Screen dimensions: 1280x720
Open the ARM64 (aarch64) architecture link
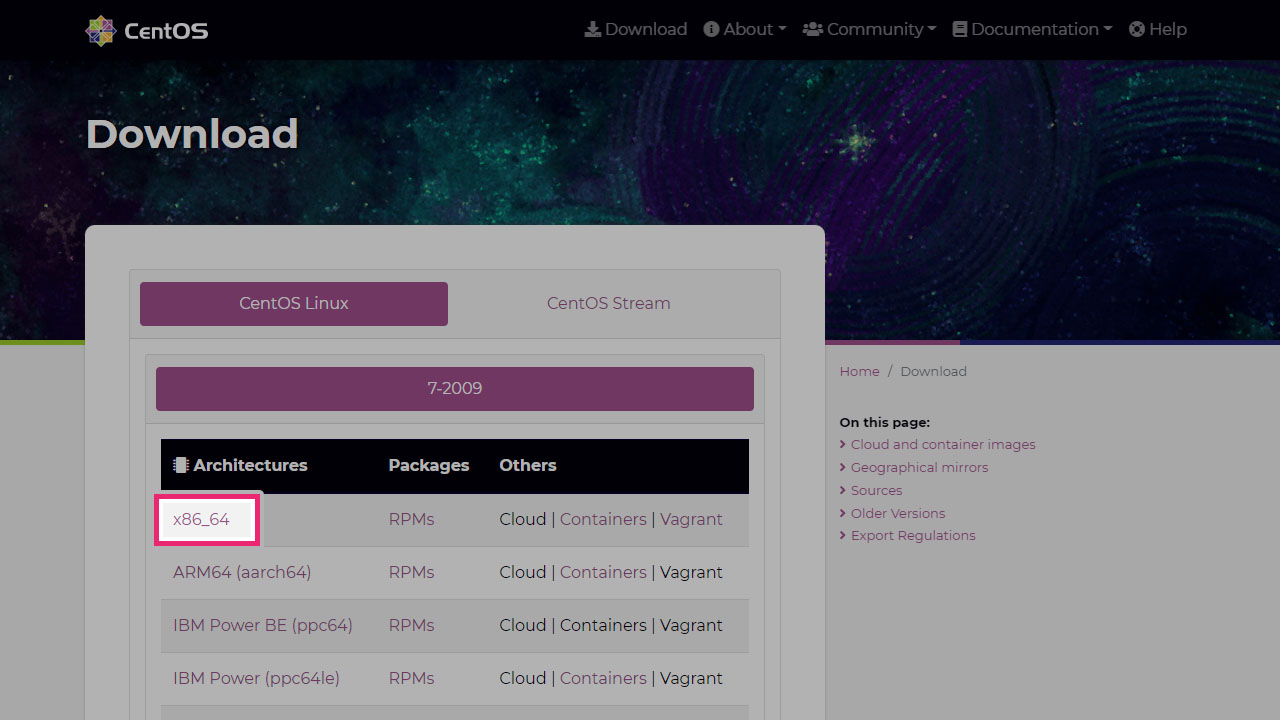[x=242, y=572]
